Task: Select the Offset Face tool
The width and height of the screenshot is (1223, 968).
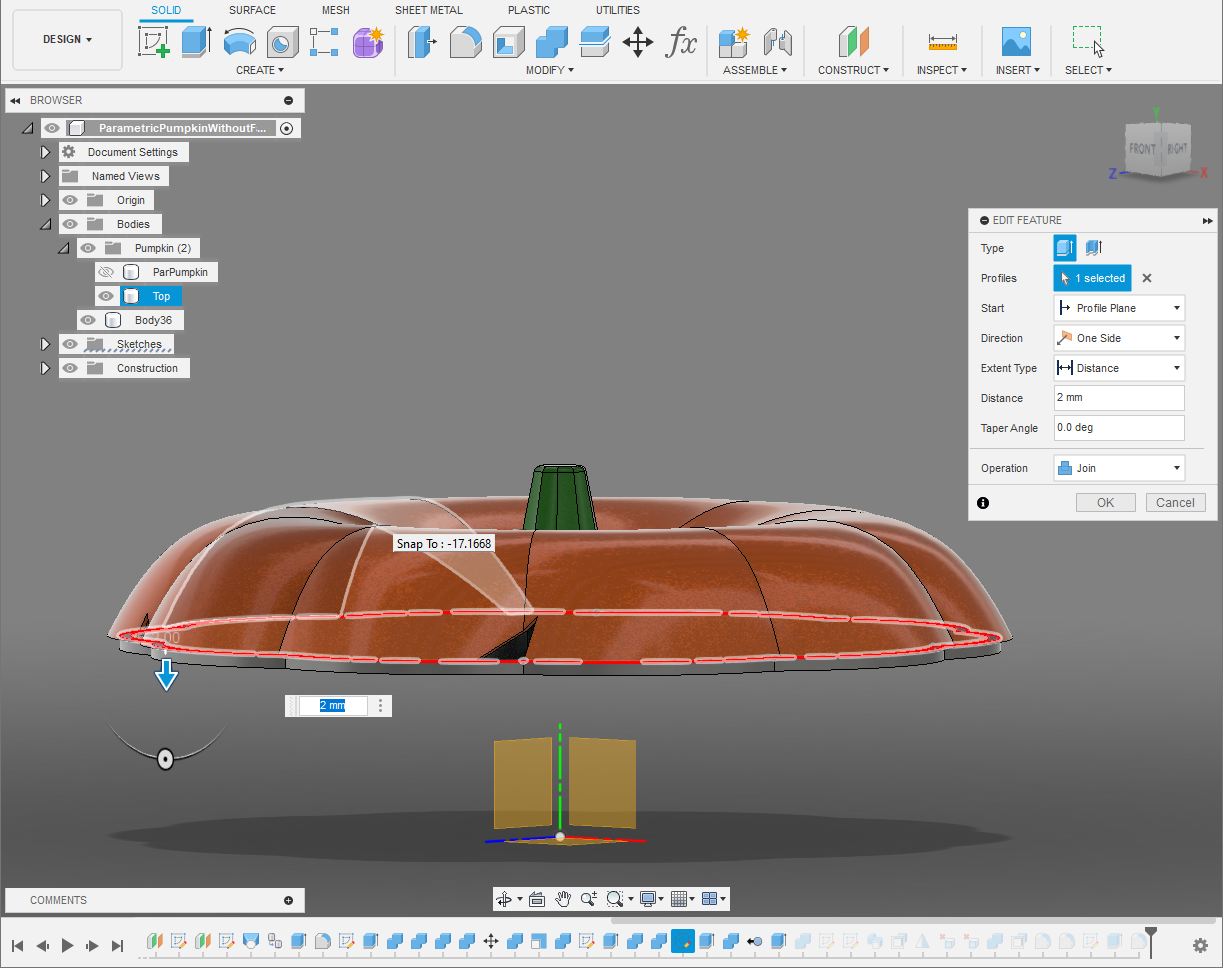Action: [595, 42]
